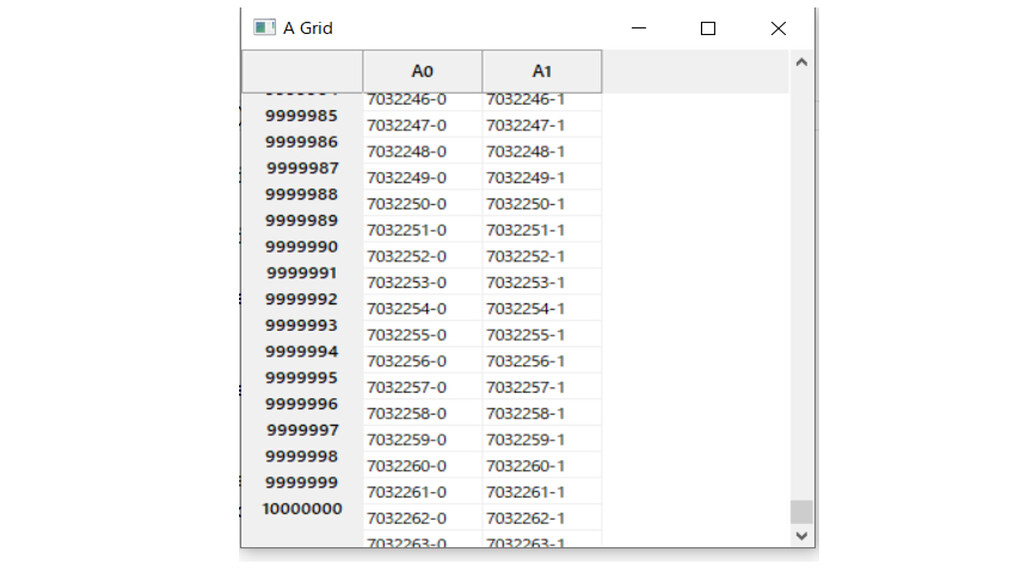Maximize the A Grid window
The height and width of the screenshot is (576, 1024).
coord(708,28)
